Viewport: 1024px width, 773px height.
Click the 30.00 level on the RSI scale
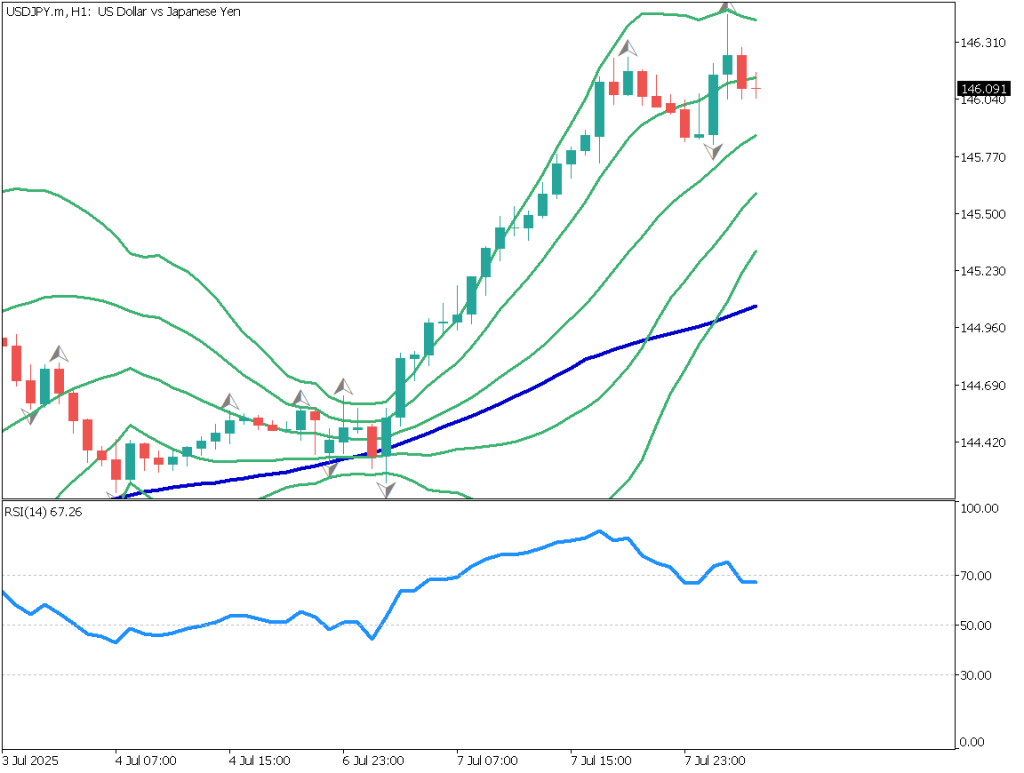click(x=976, y=675)
